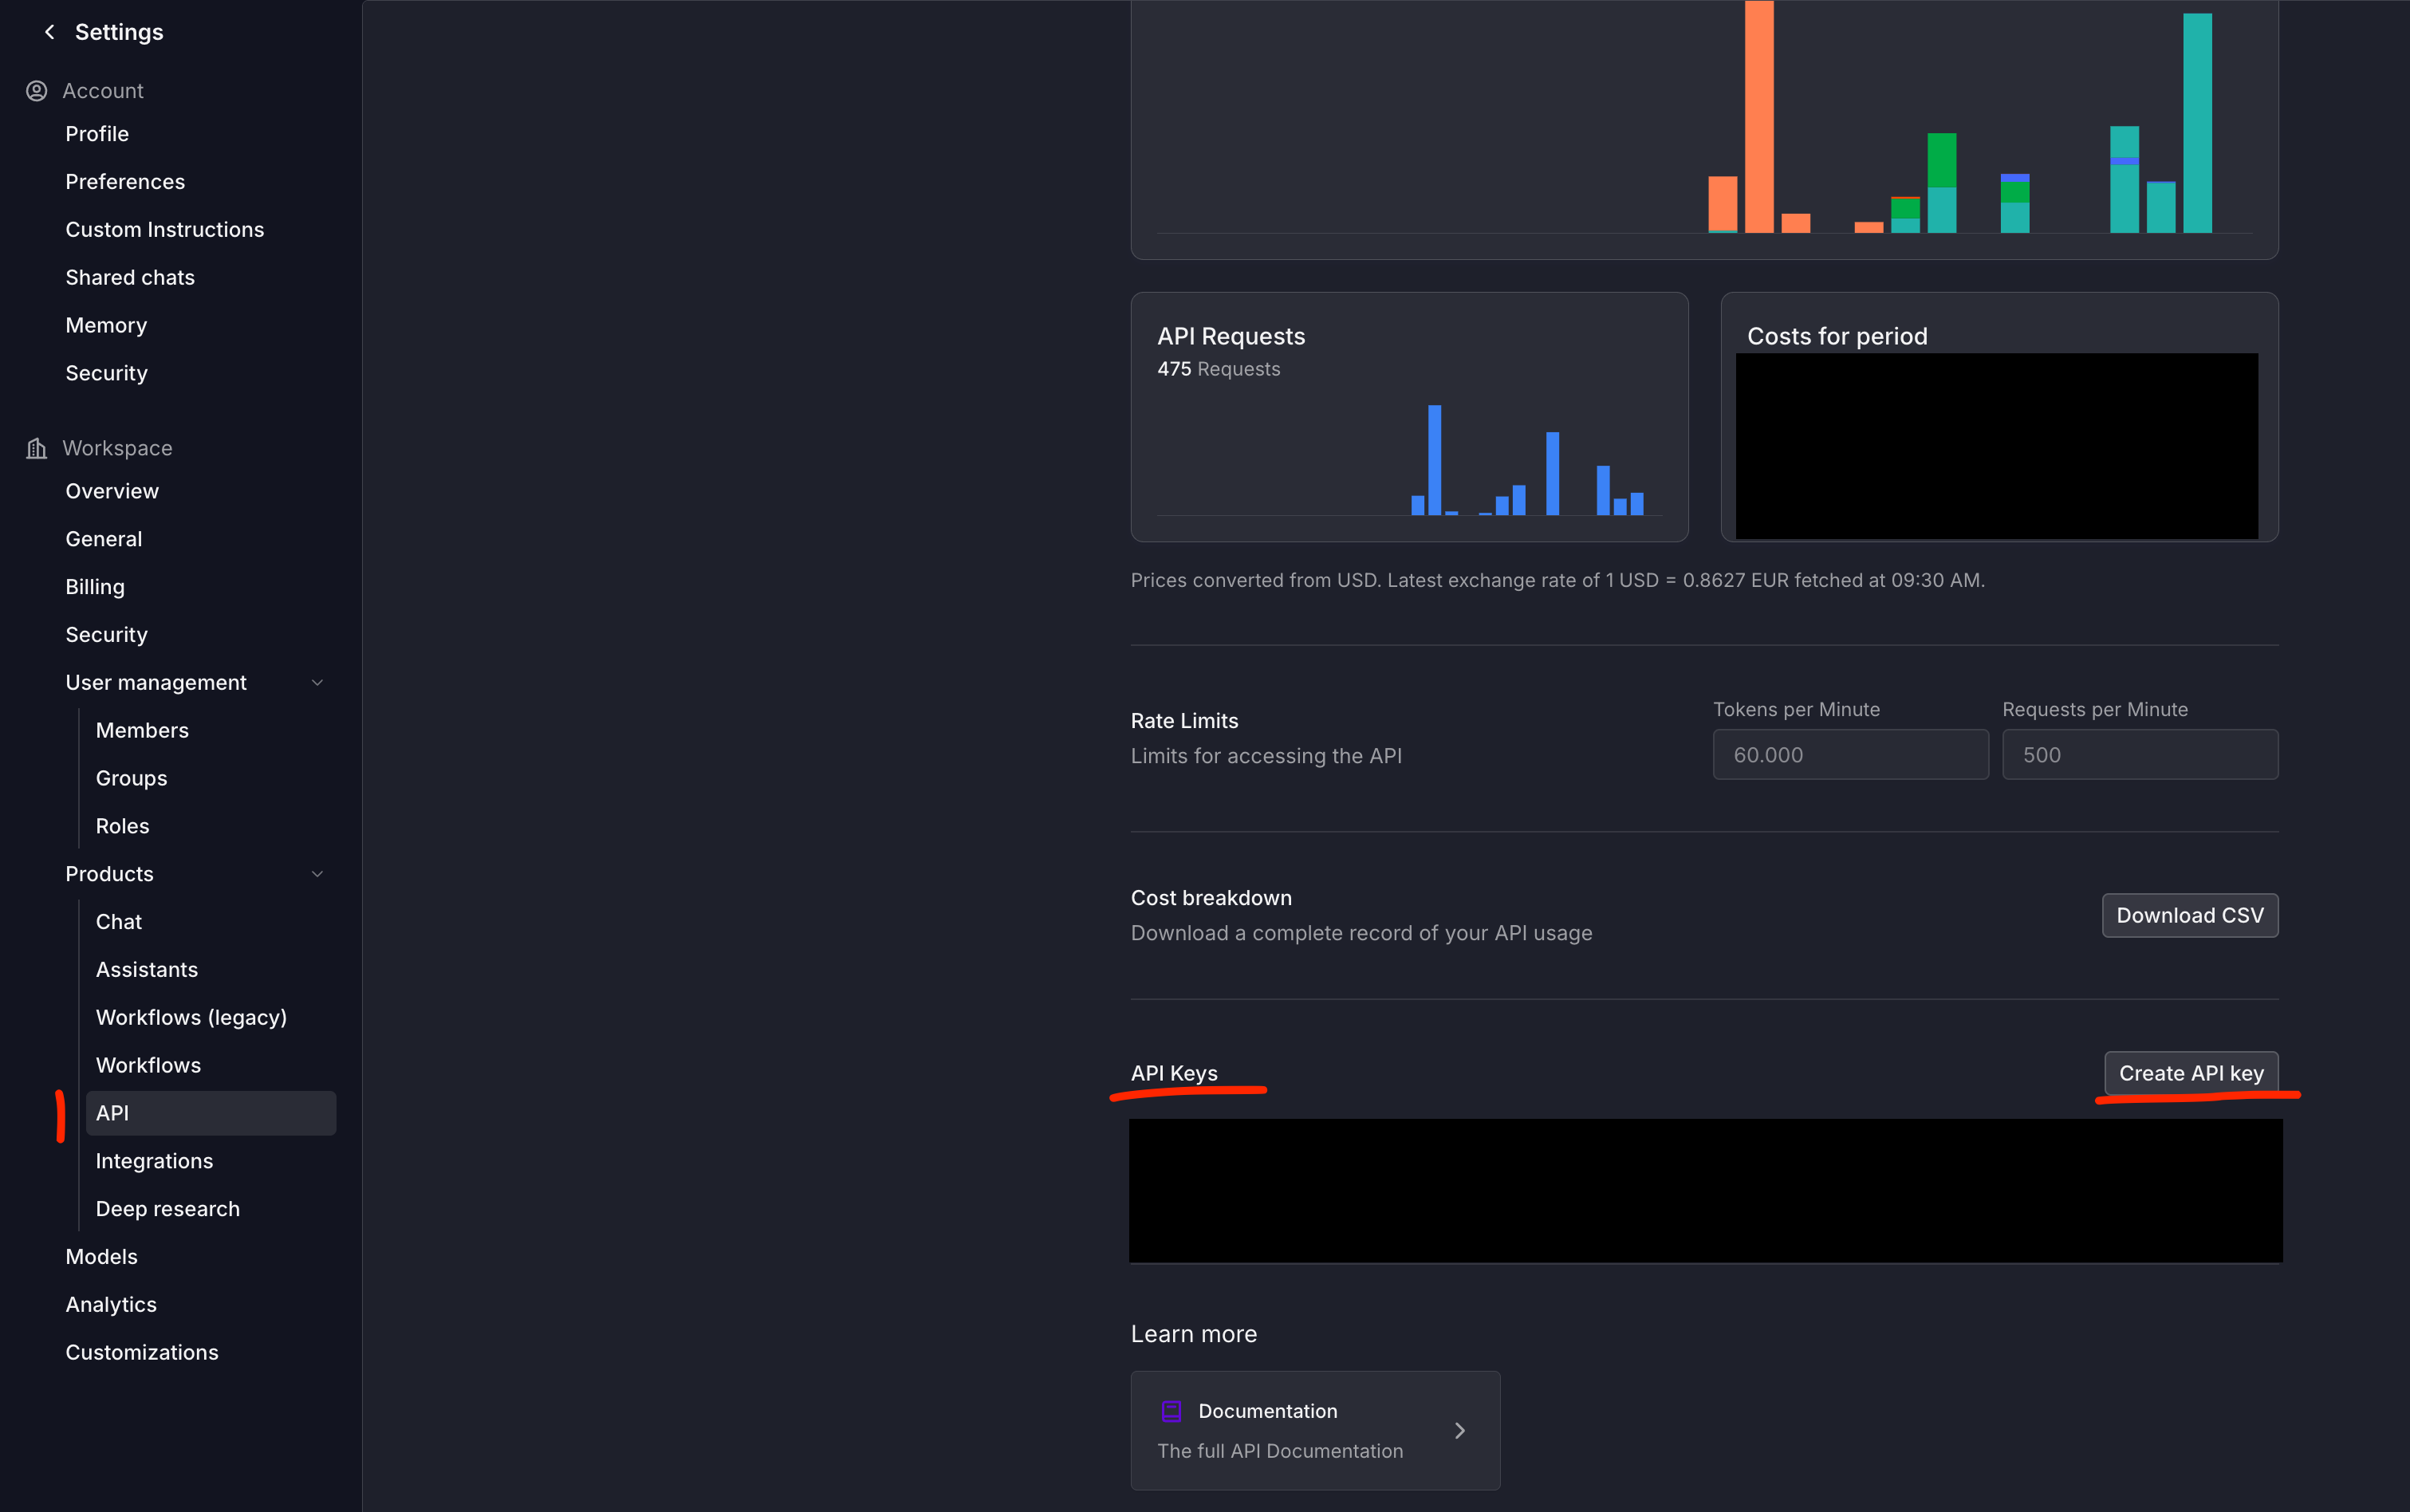Screen dimensions: 2410x1512
Task: Open the Deep research settings
Action: [x=167, y=1209]
